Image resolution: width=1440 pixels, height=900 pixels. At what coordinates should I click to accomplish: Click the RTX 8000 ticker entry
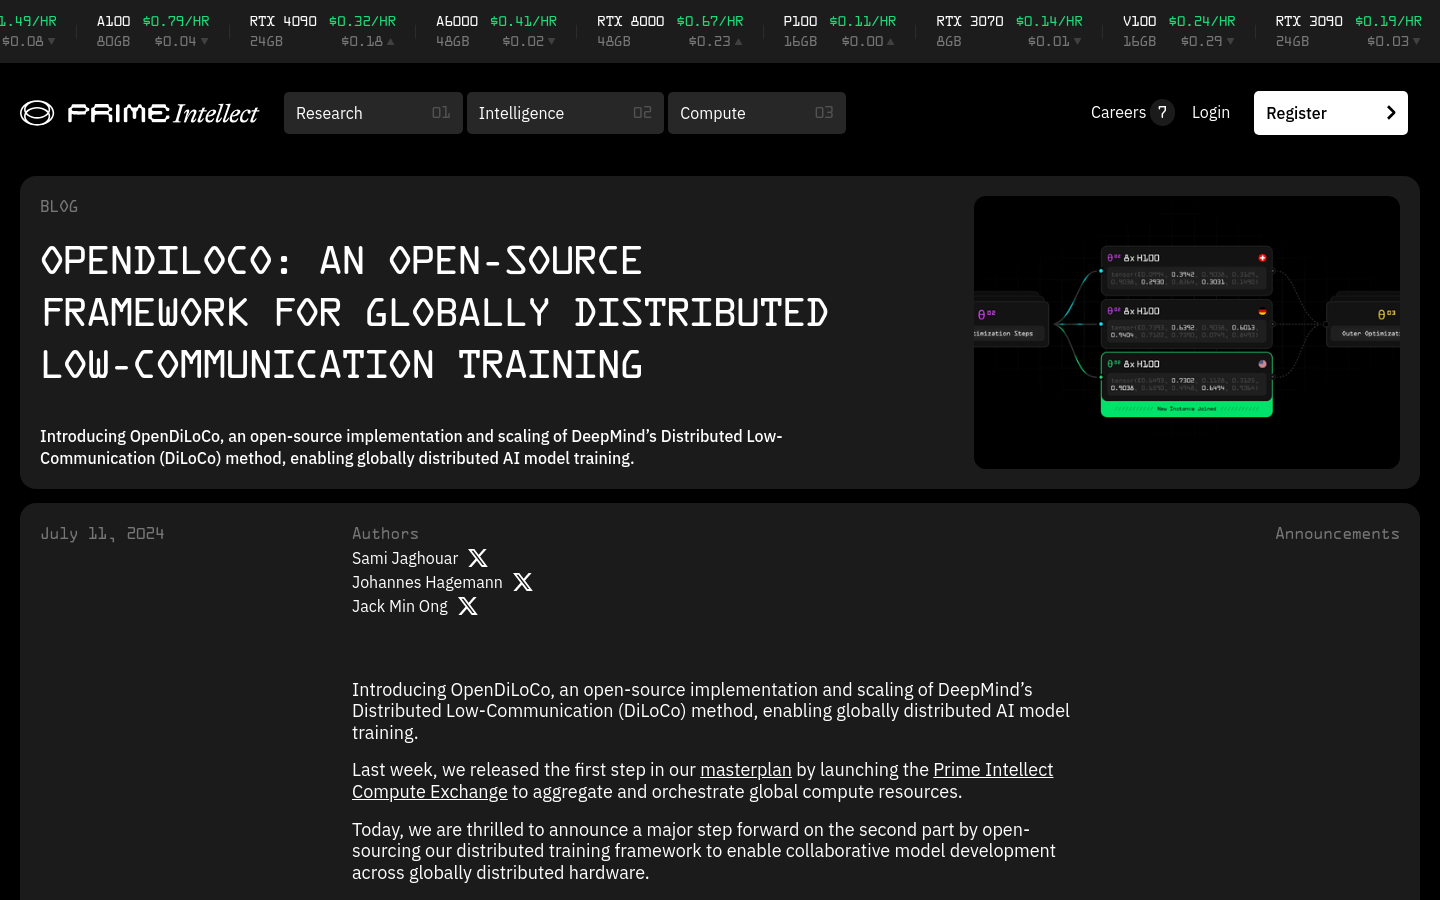click(670, 31)
